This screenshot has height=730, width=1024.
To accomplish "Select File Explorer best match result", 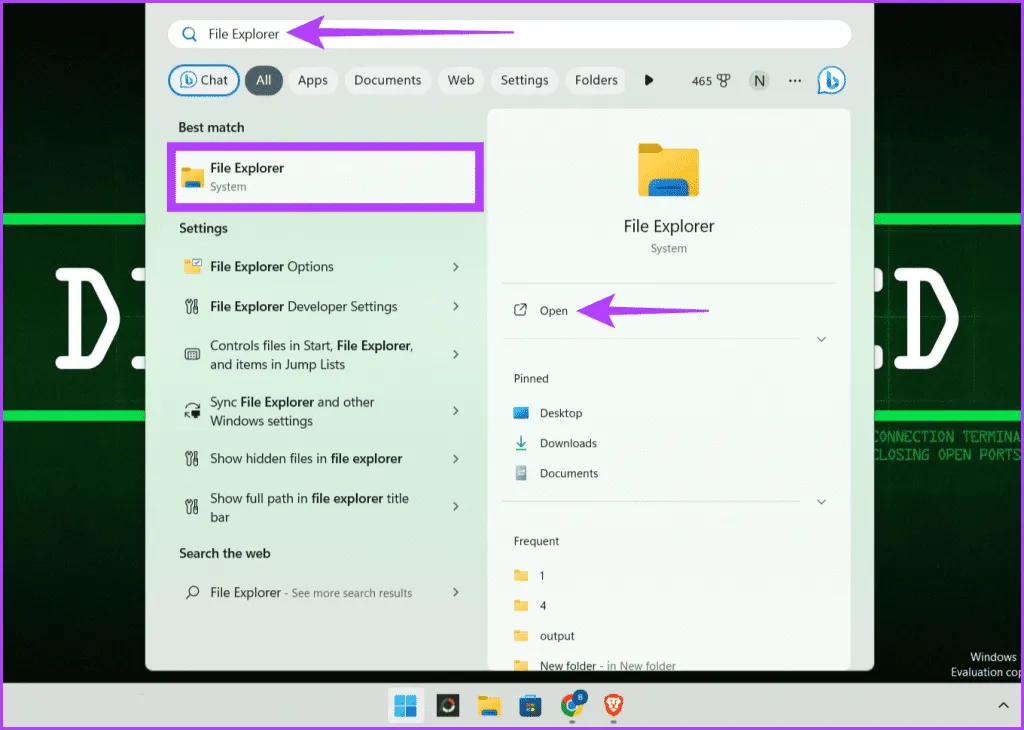I will point(325,177).
